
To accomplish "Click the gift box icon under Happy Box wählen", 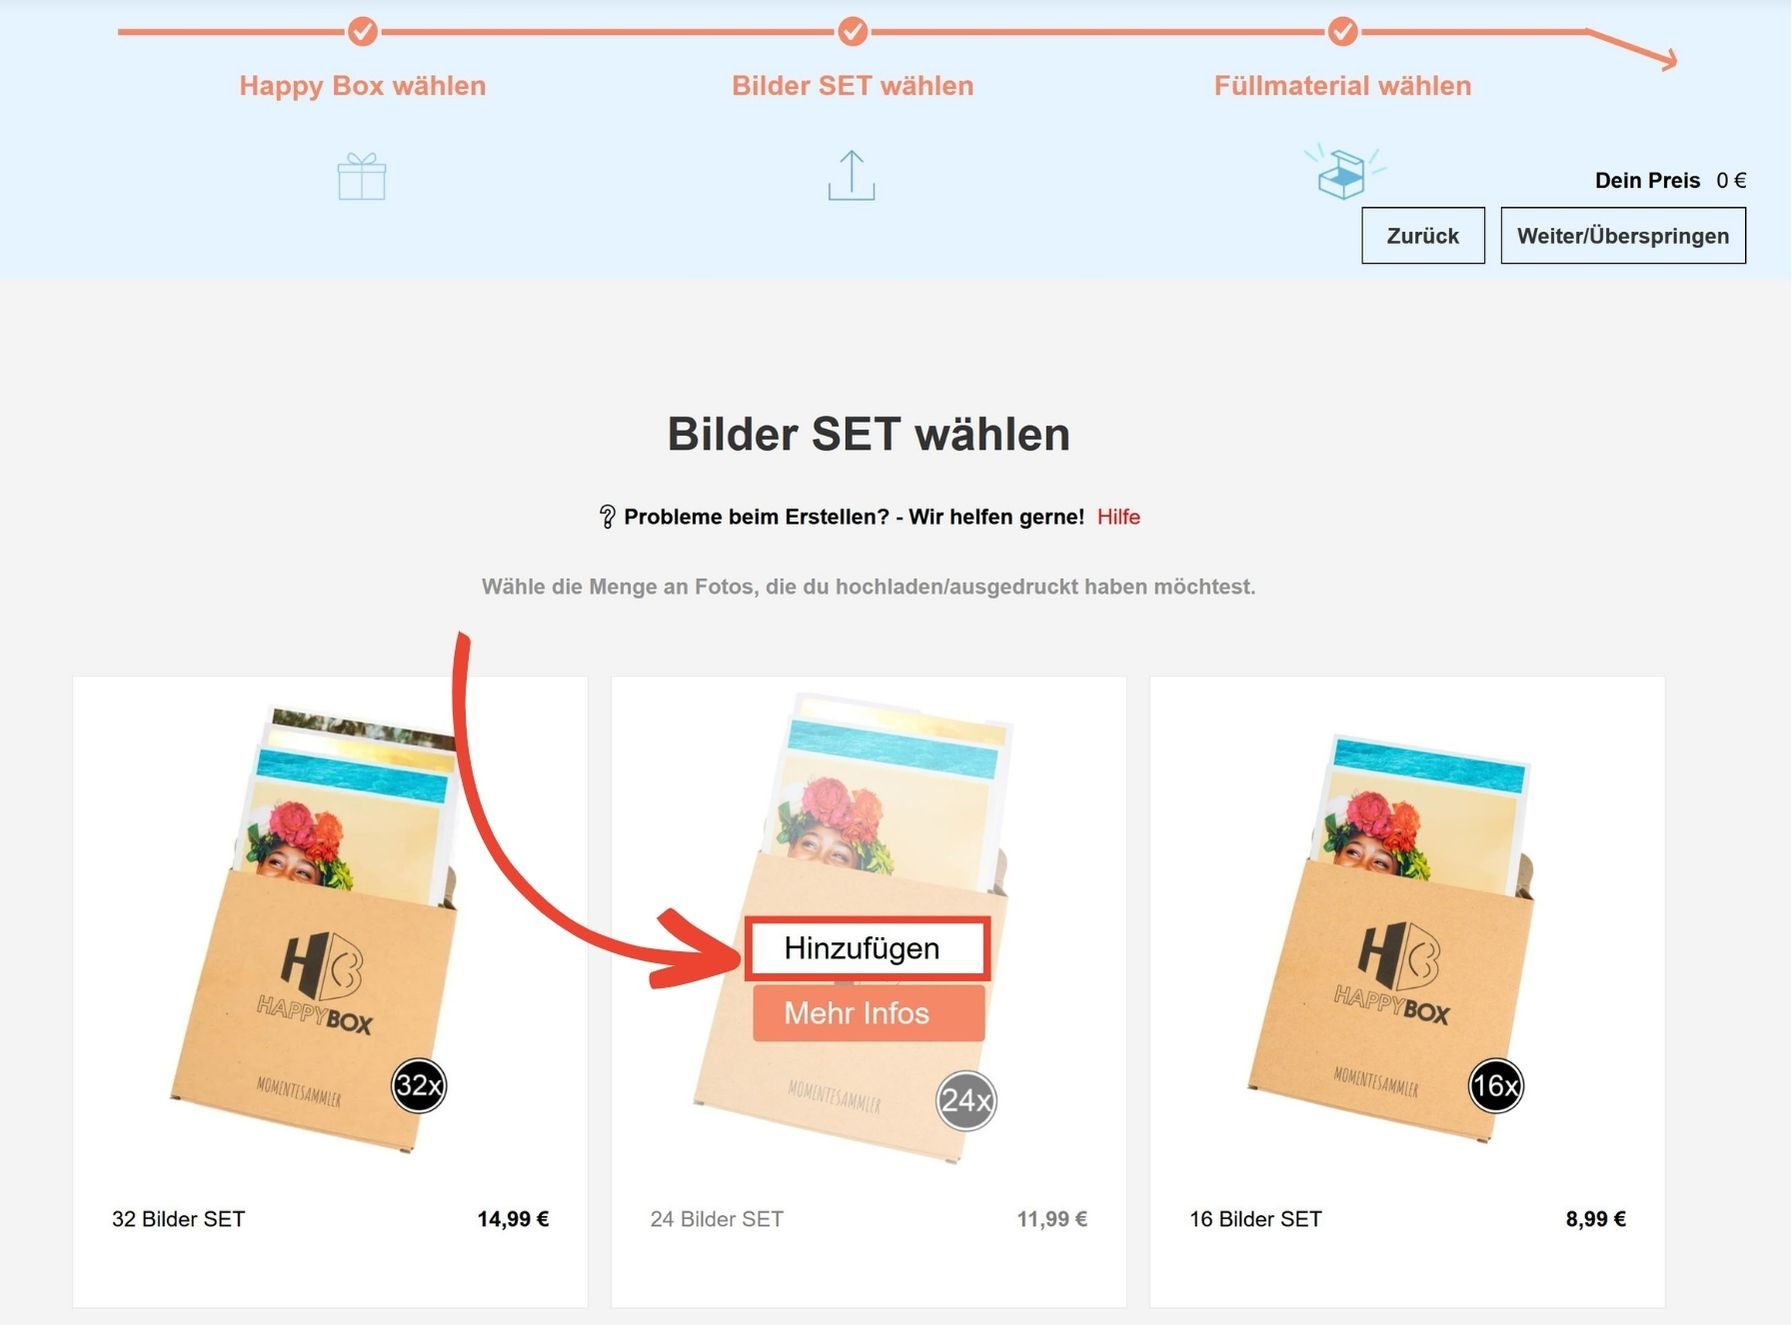I will 362,176.
